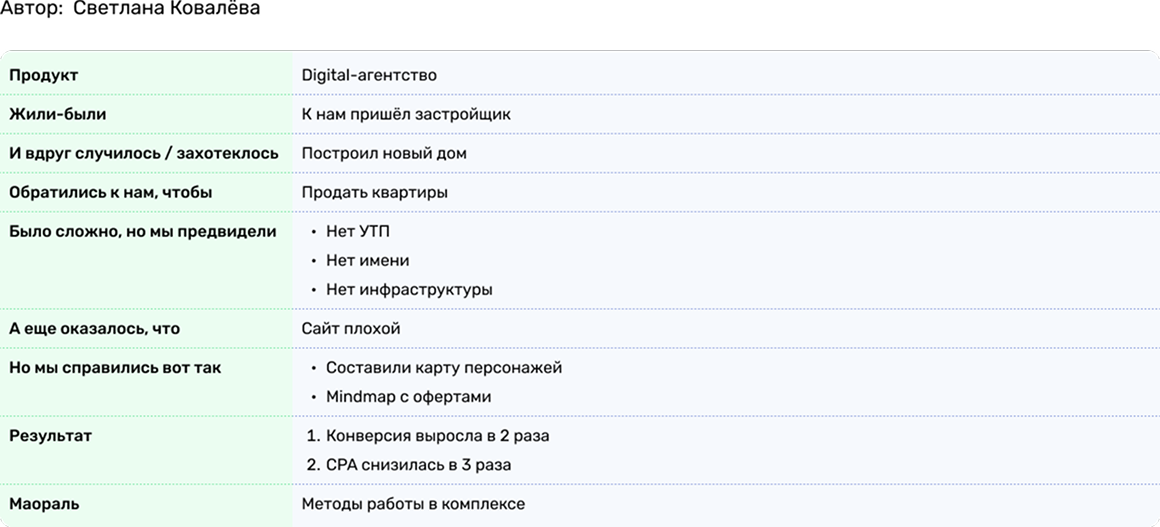
Task: Click the Составили карту персонажей bullet
Action: (x=444, y=367)
